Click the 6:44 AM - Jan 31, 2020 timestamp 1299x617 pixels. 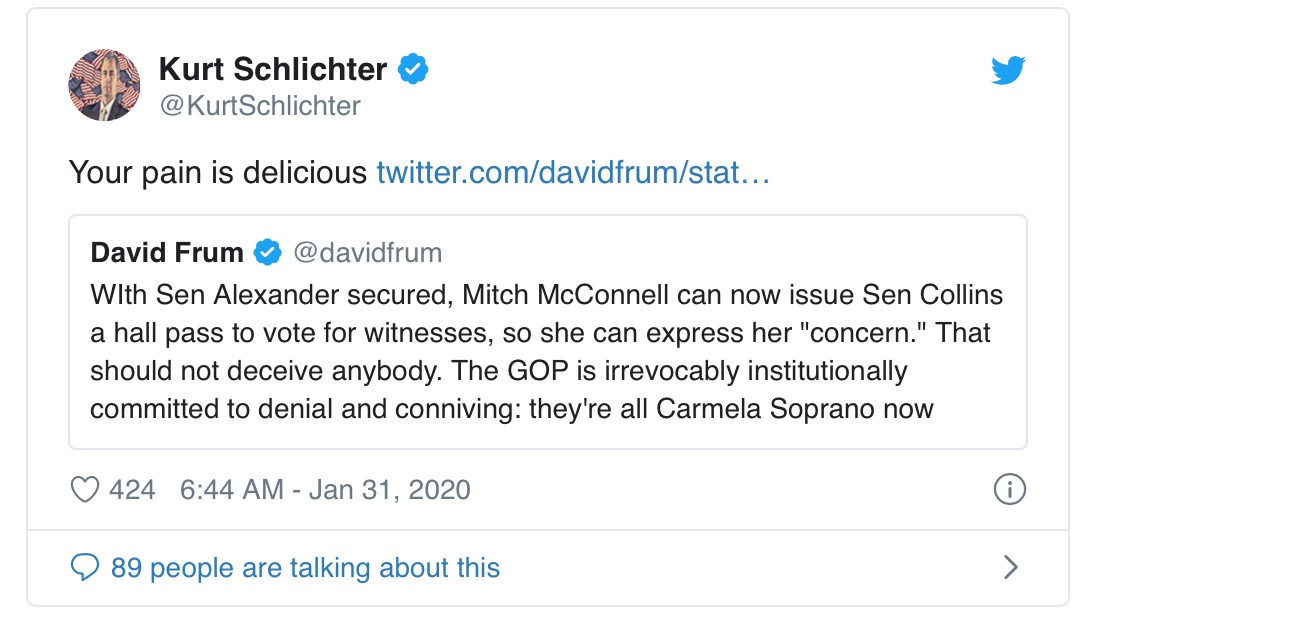(x=325, y=490)
